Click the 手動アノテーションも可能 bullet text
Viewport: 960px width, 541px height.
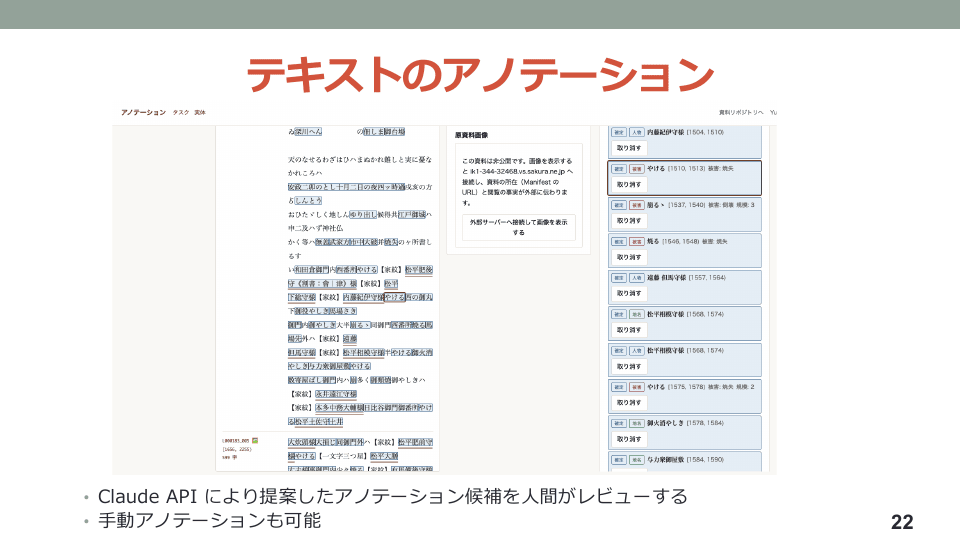pyautogui.click(x=209, y=520)
